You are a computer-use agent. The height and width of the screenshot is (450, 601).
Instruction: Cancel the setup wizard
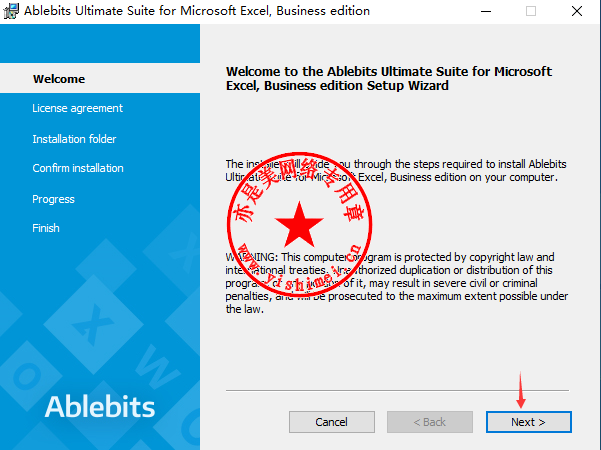[332, 422]
